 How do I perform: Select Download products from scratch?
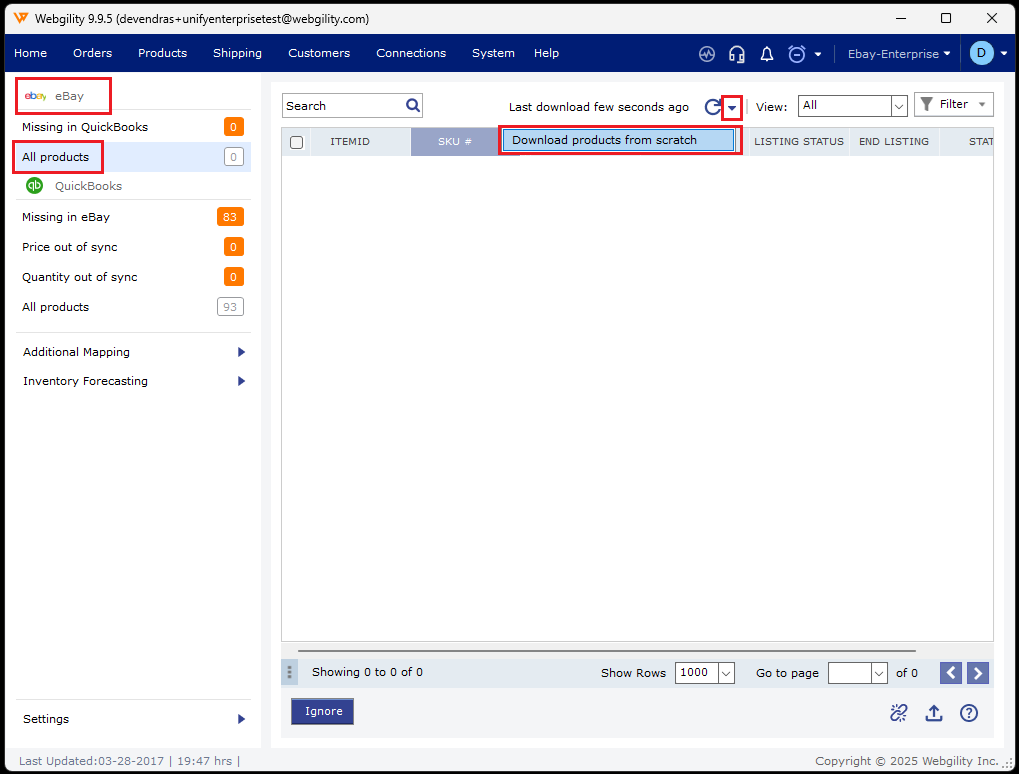point(618,140)
